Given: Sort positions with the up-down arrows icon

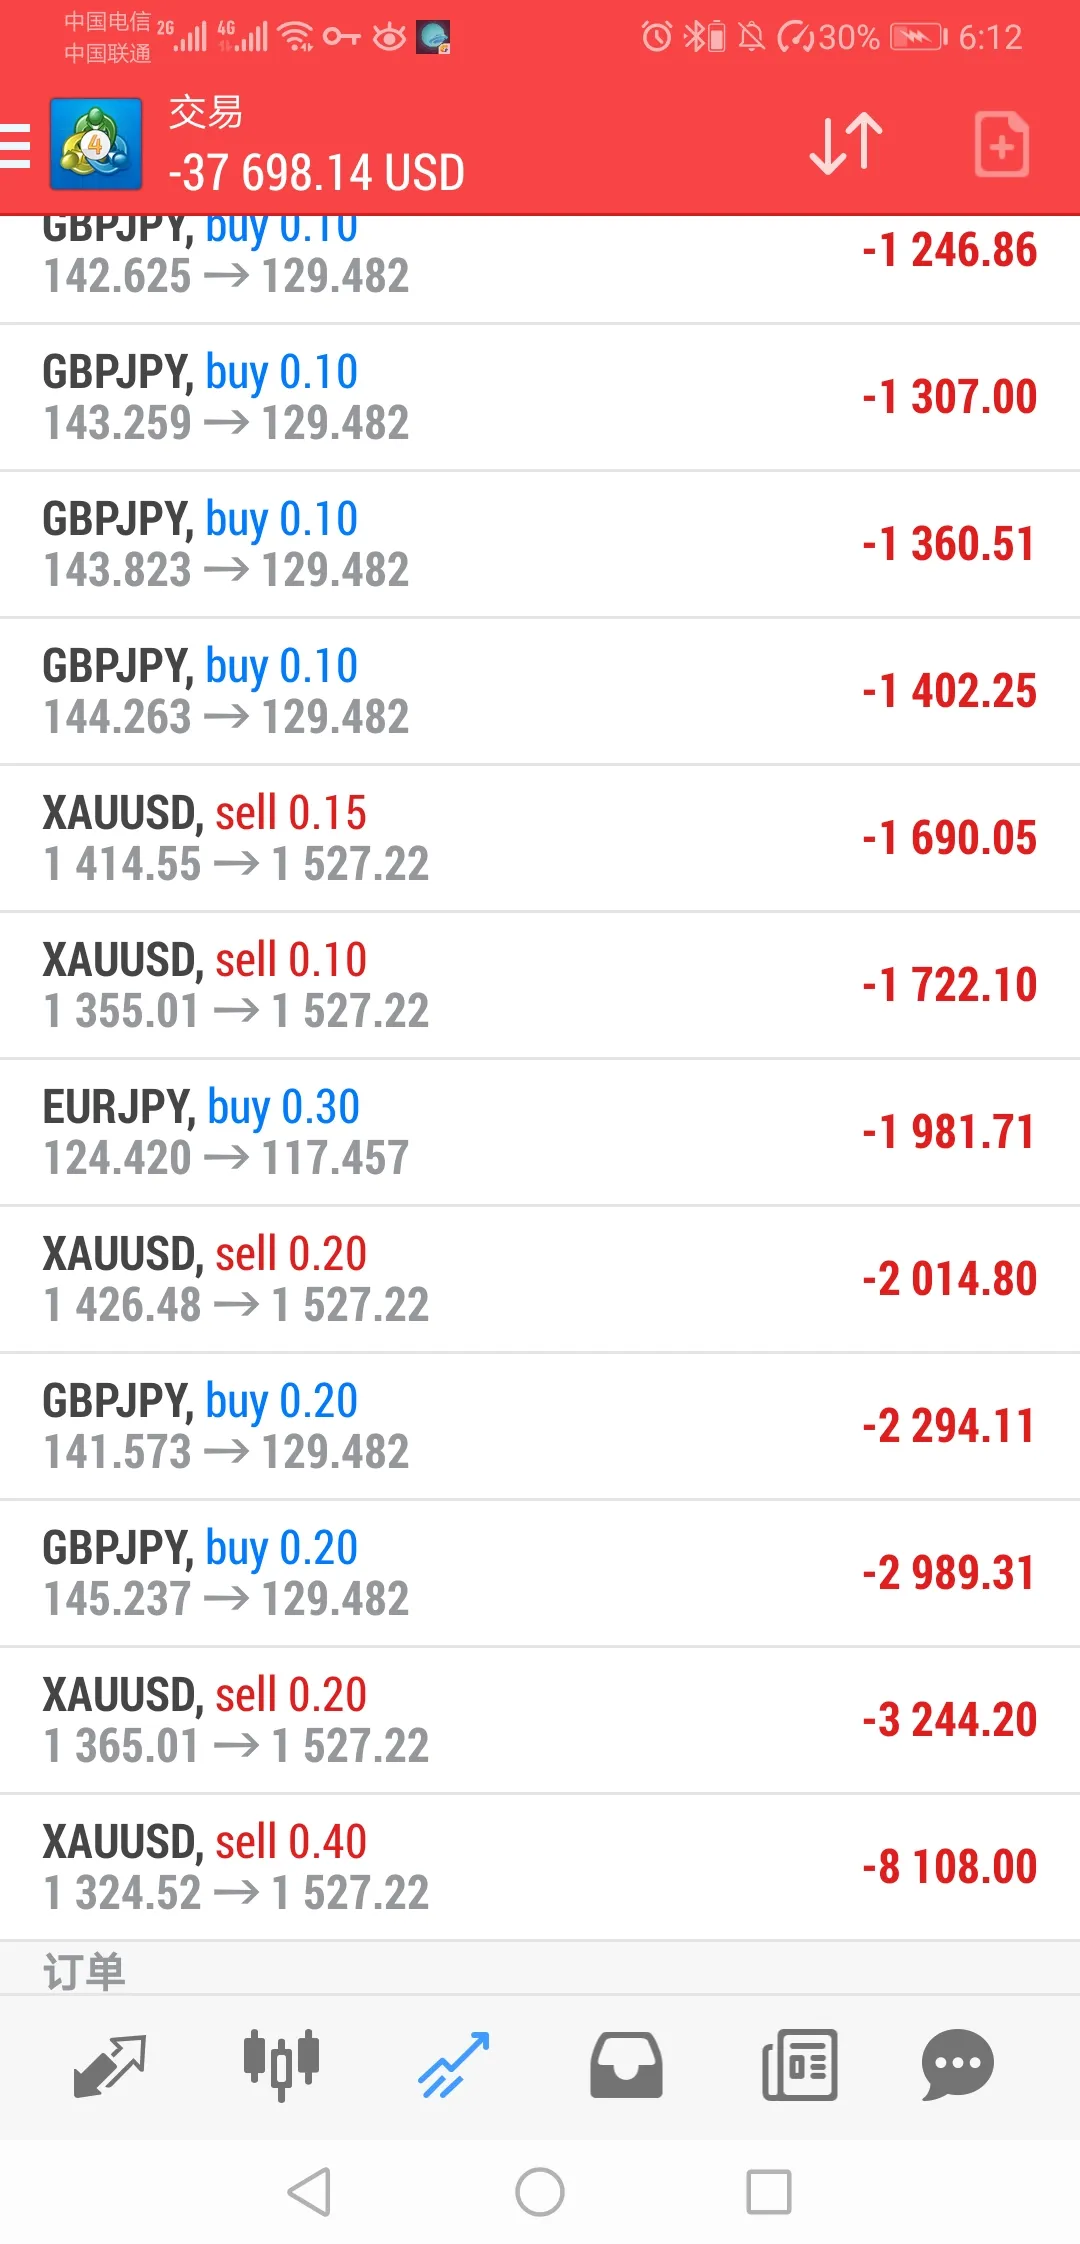Looking at the screenshot, I should pyautogui.click(x=846, y=144).
